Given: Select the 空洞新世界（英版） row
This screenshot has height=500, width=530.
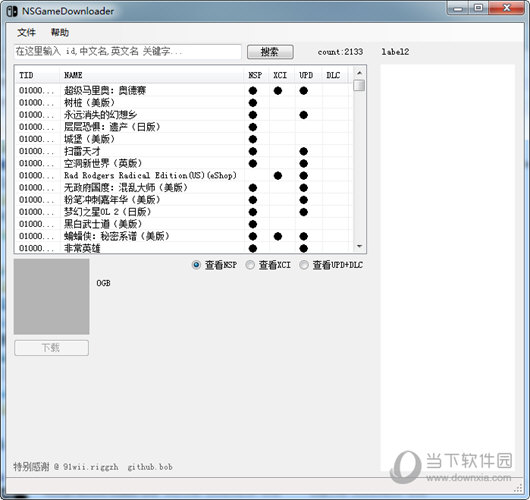Looking at the screenshot, I should click(183, 164).
